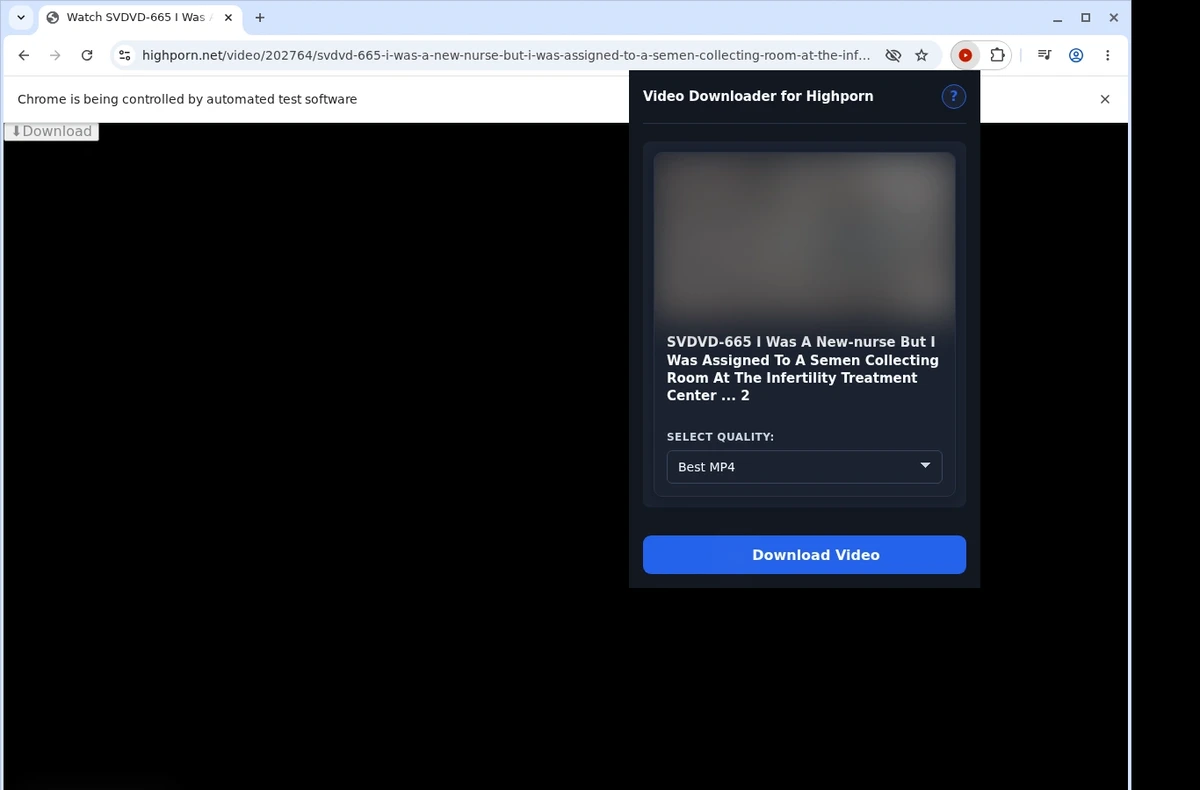Click the Video Downloader for Highporn heading
Image resolution: width=1200 pixels, height=790 pixels.
pyautogui.click(x=758, y=96)
